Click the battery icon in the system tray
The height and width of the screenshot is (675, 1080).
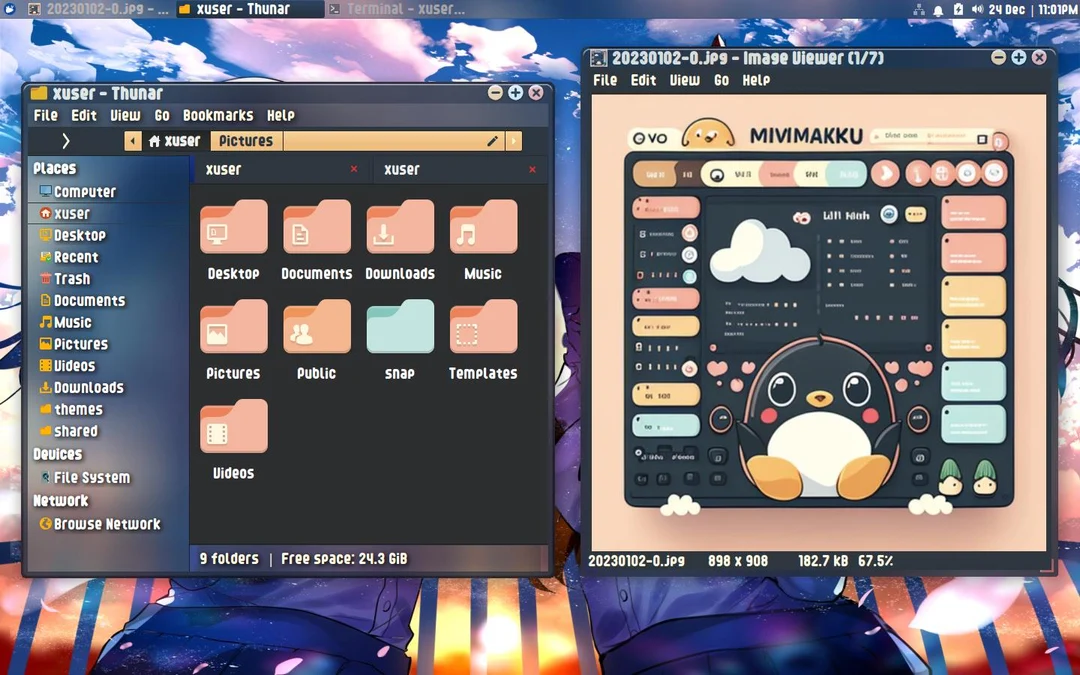(958, 9)
